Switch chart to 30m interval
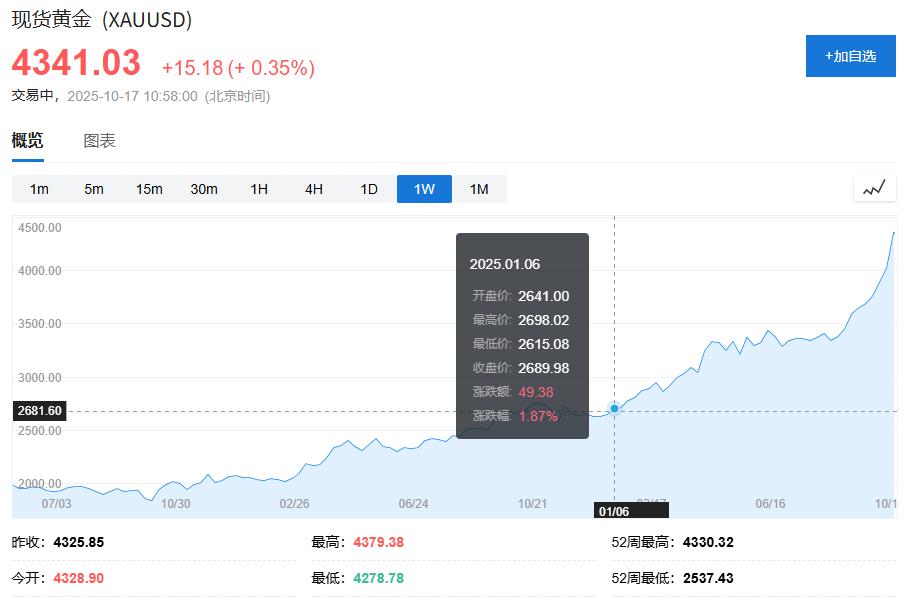 click(x=204, y=189)
